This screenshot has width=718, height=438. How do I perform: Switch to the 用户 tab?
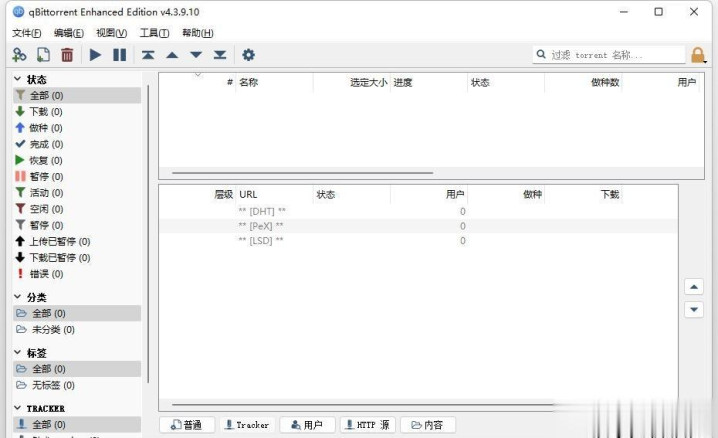(307, 425)
